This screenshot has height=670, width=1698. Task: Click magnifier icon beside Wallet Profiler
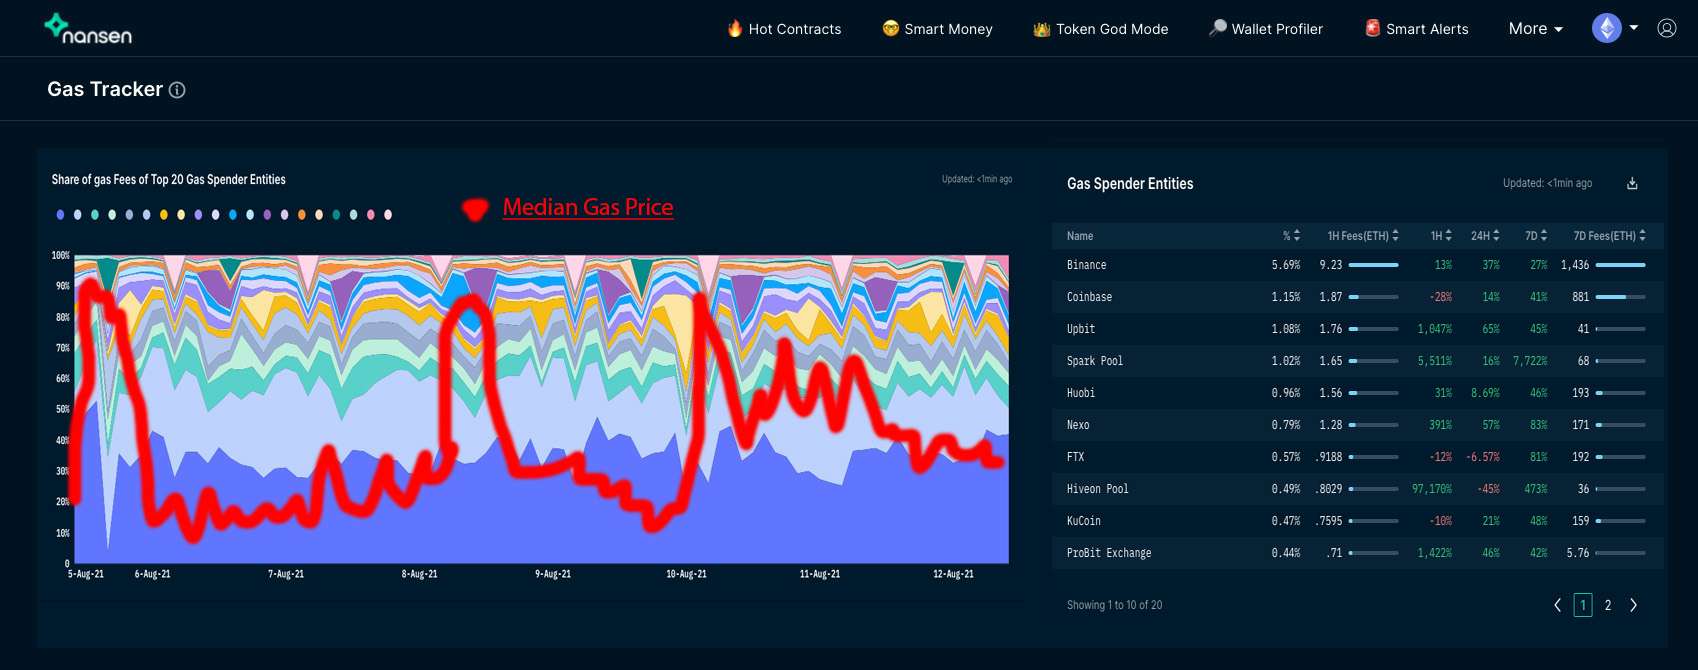click(1217, 28)
